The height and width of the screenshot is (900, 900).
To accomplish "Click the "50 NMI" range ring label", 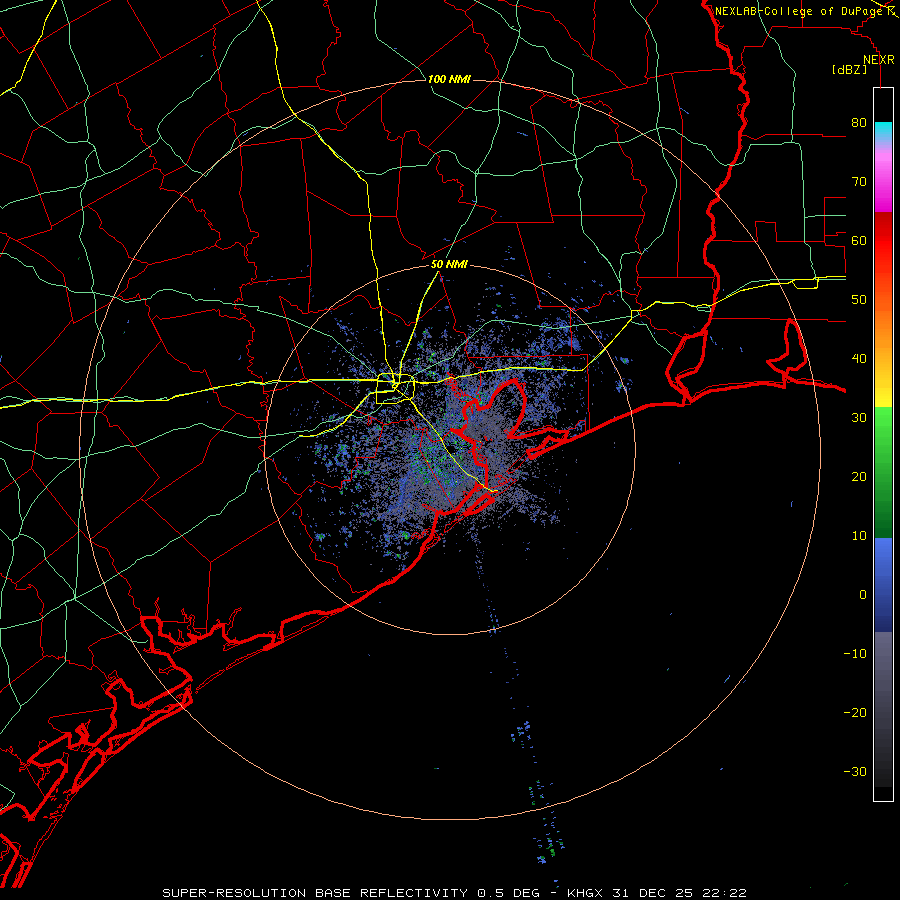I will 449,265.
